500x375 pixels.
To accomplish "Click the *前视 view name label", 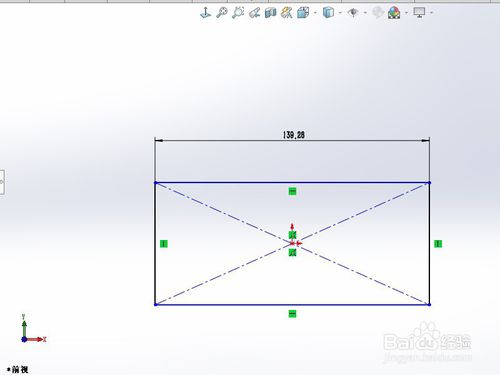I will pyautogui.click(x=18, y=369).
